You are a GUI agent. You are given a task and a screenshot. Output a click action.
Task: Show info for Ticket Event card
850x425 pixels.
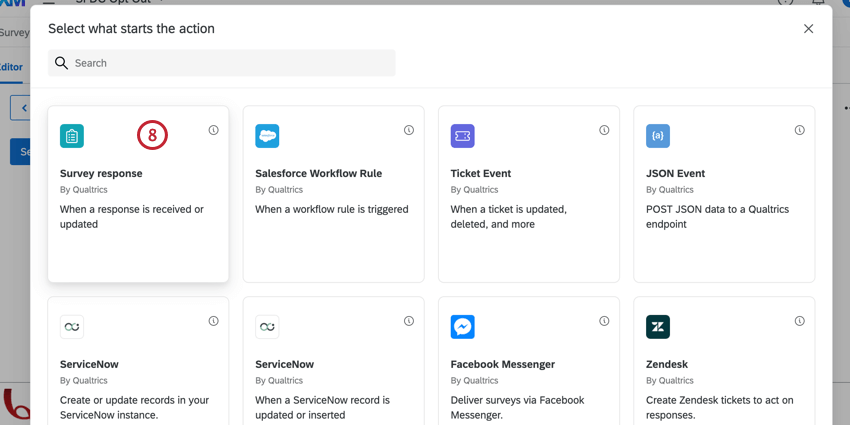pos(604,130)
